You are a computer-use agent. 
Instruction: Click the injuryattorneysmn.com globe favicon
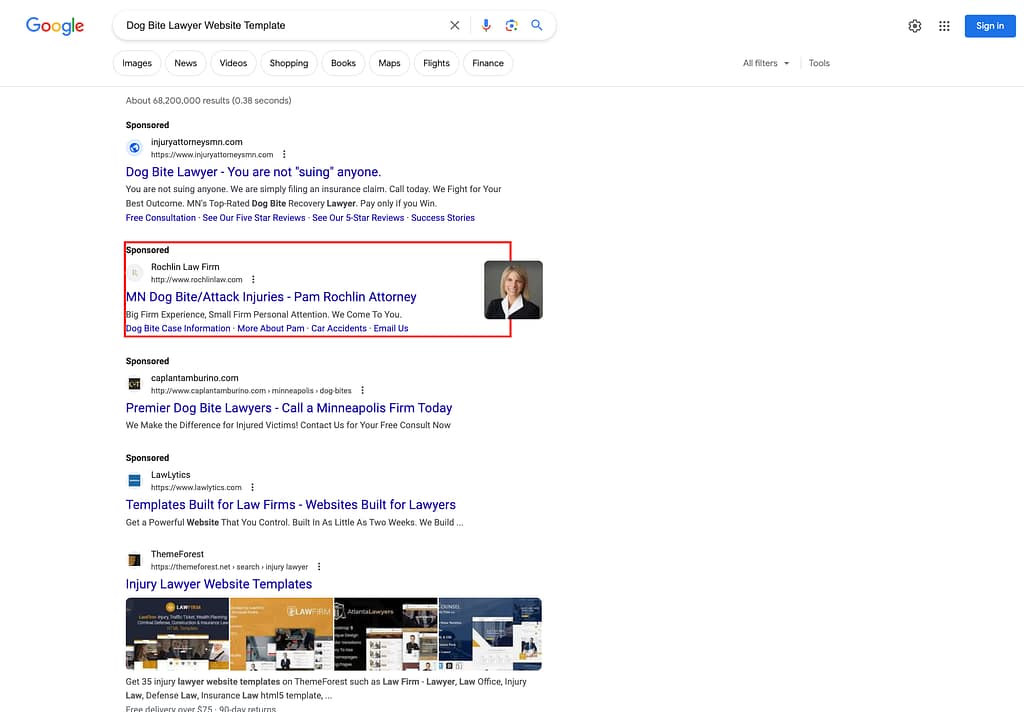click(135, 148)
